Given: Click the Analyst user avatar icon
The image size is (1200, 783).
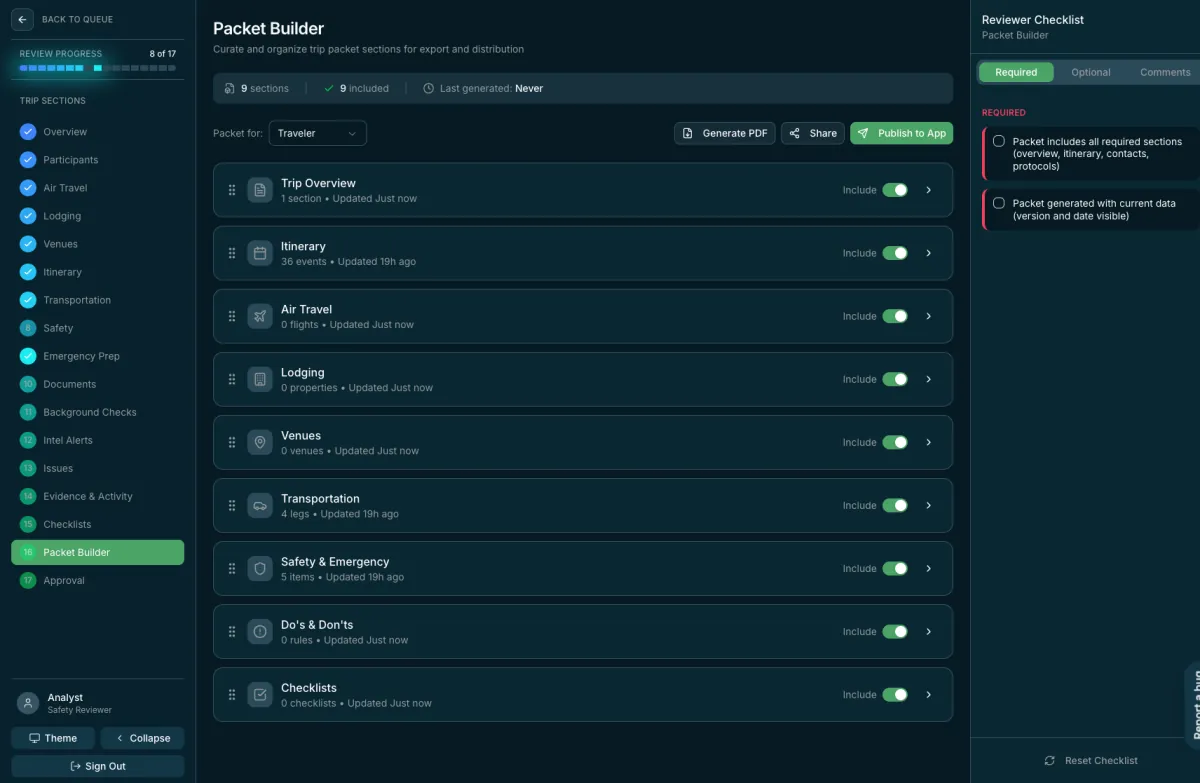Looking at the screenshot, I should 28,703.
